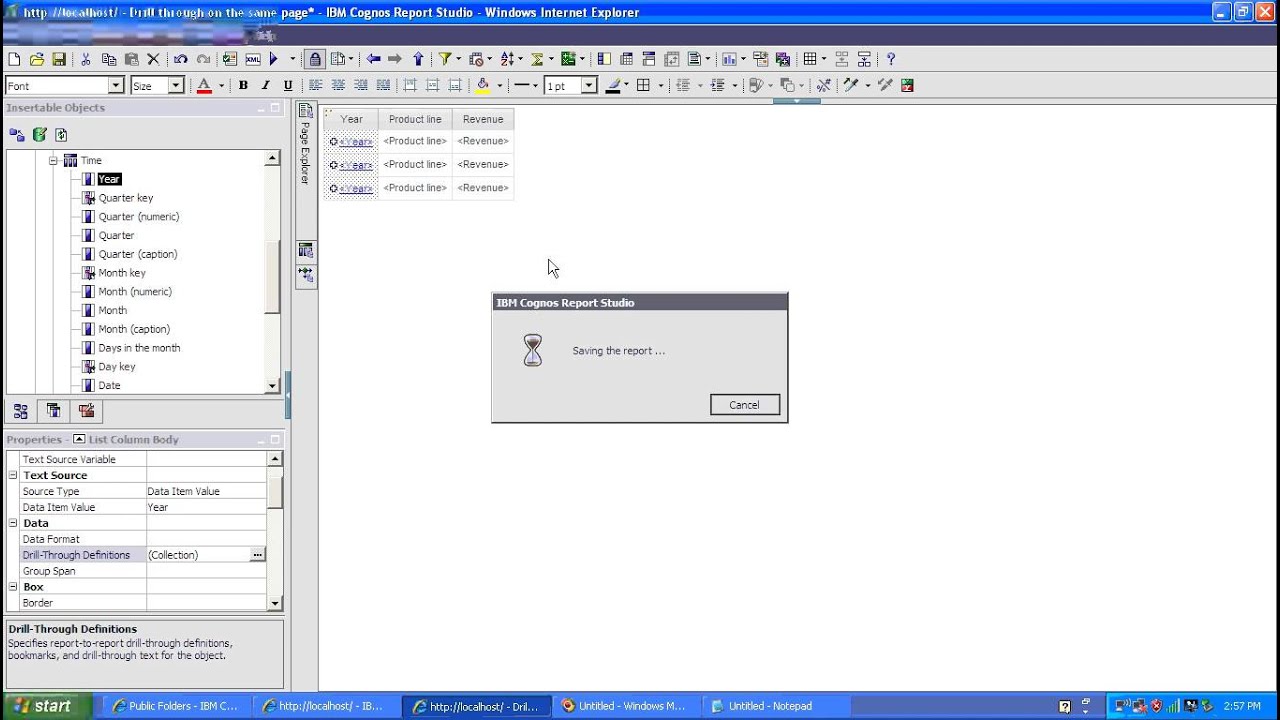Click the Delete X icon in toolbar
This screenshot has height=720, width=1280.
point(153,59)
